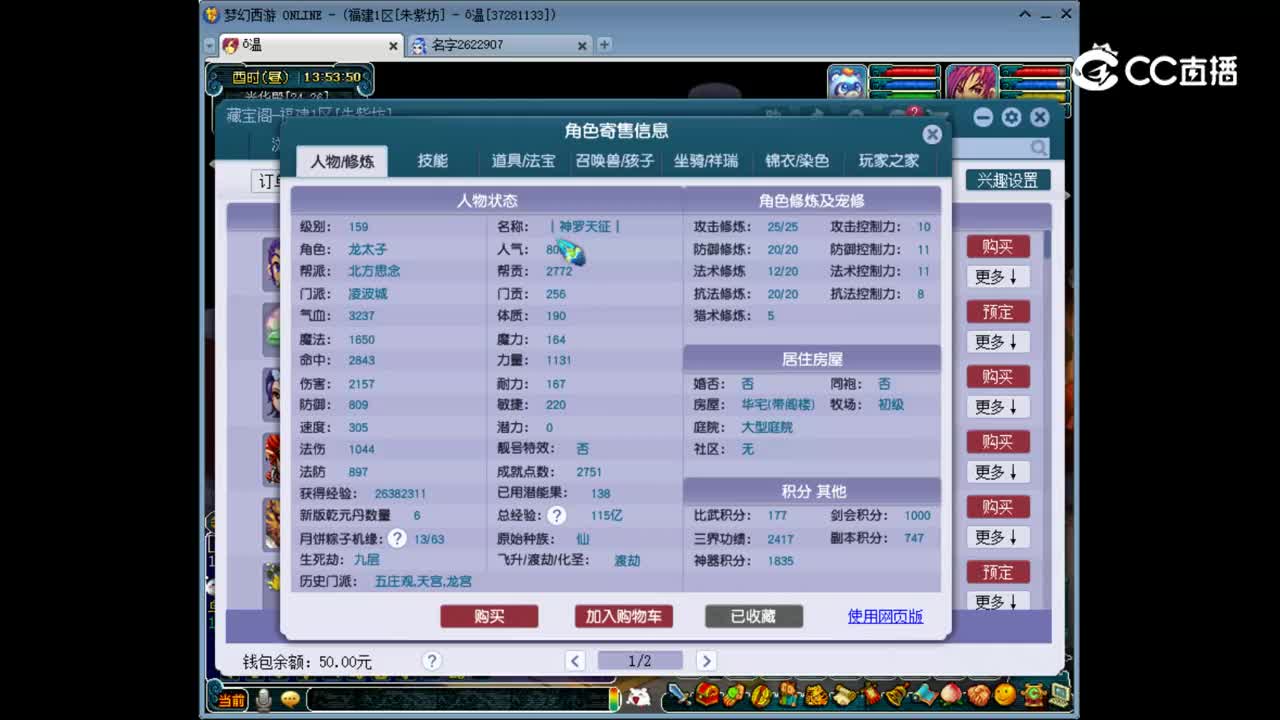Viewport: 1280px width, 720px height.
Task: Click the topmost 购买 button in listing
Action: (997, 247)
